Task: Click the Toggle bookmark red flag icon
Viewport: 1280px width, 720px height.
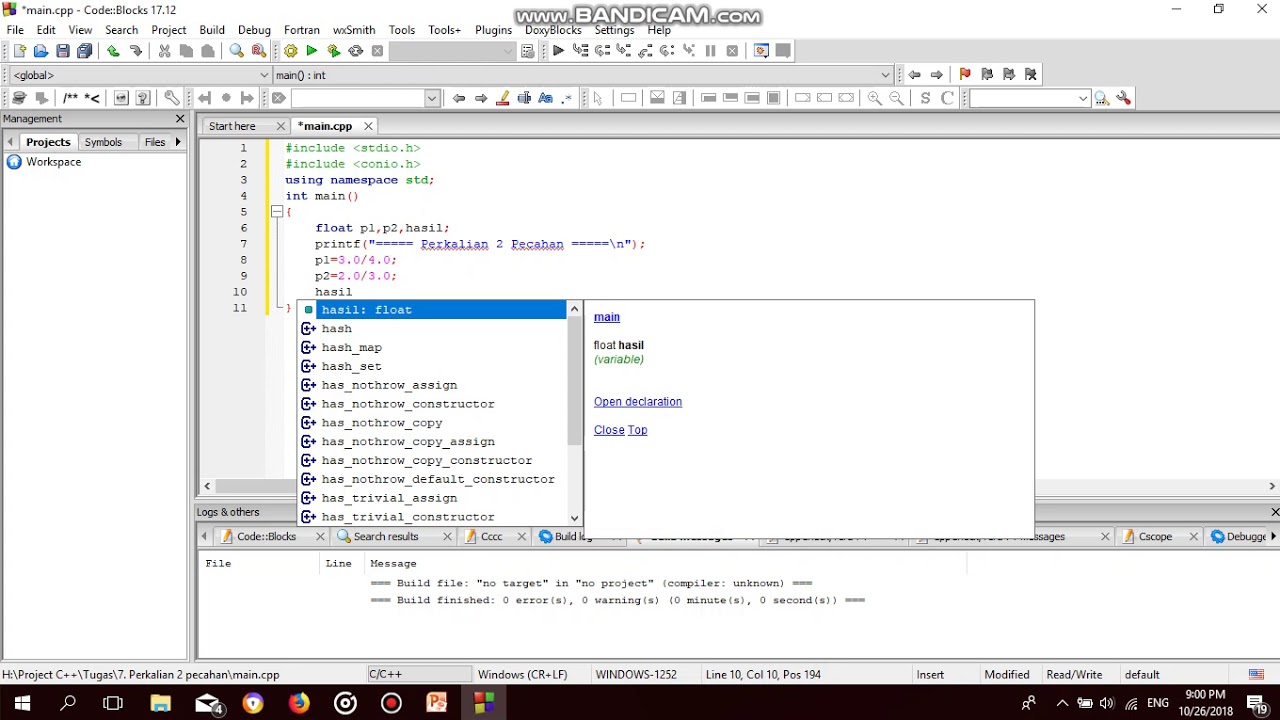Action: [964, 74]
